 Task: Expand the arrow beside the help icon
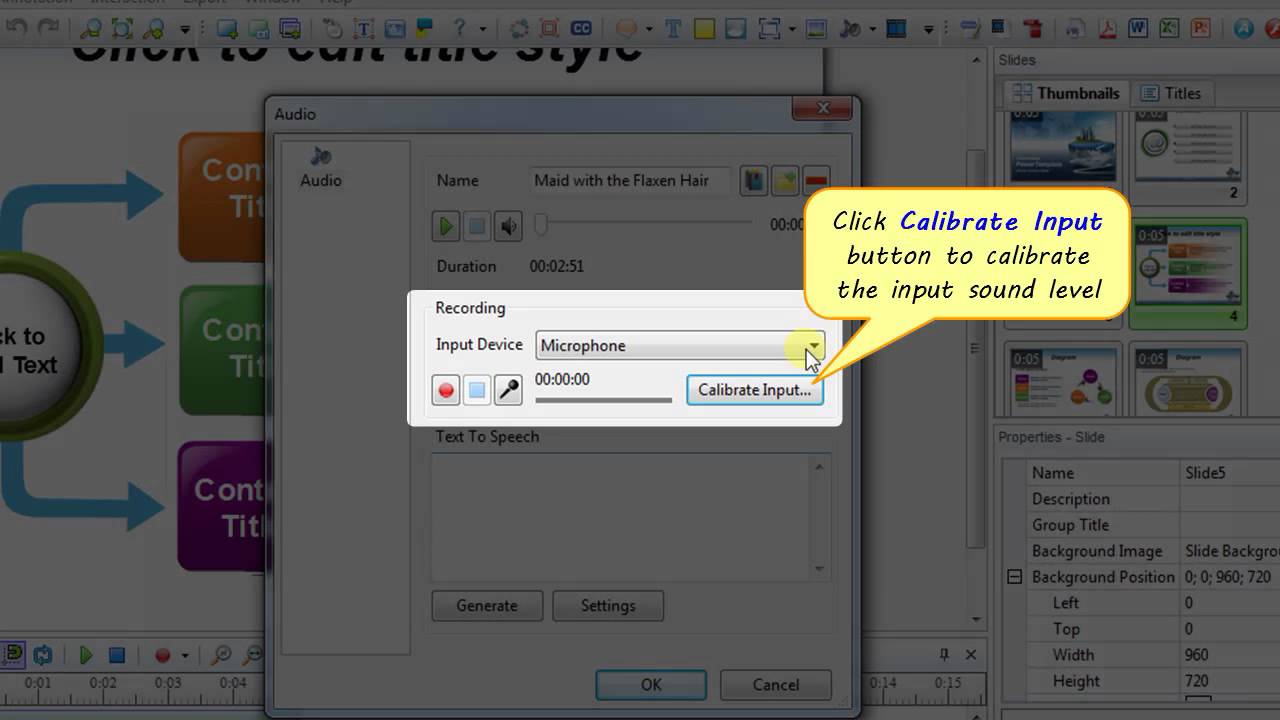[484, 30]
